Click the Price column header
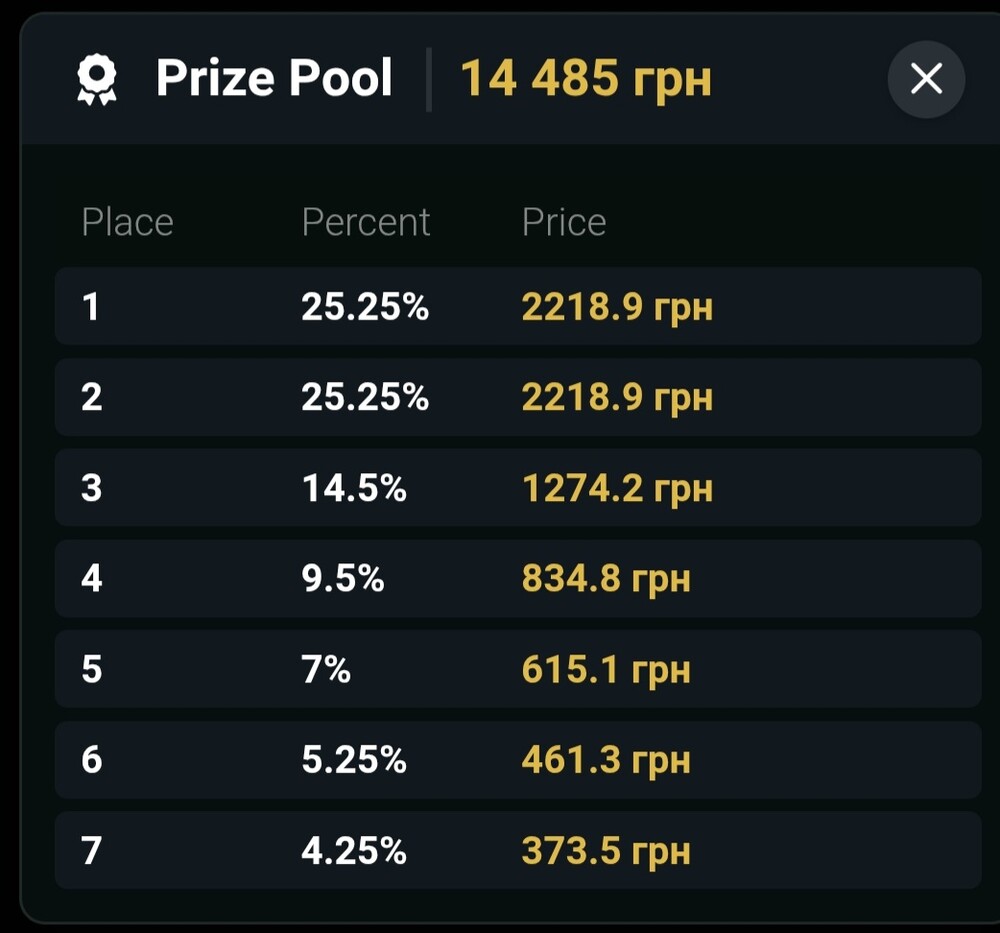 click(x=564, y=222)
